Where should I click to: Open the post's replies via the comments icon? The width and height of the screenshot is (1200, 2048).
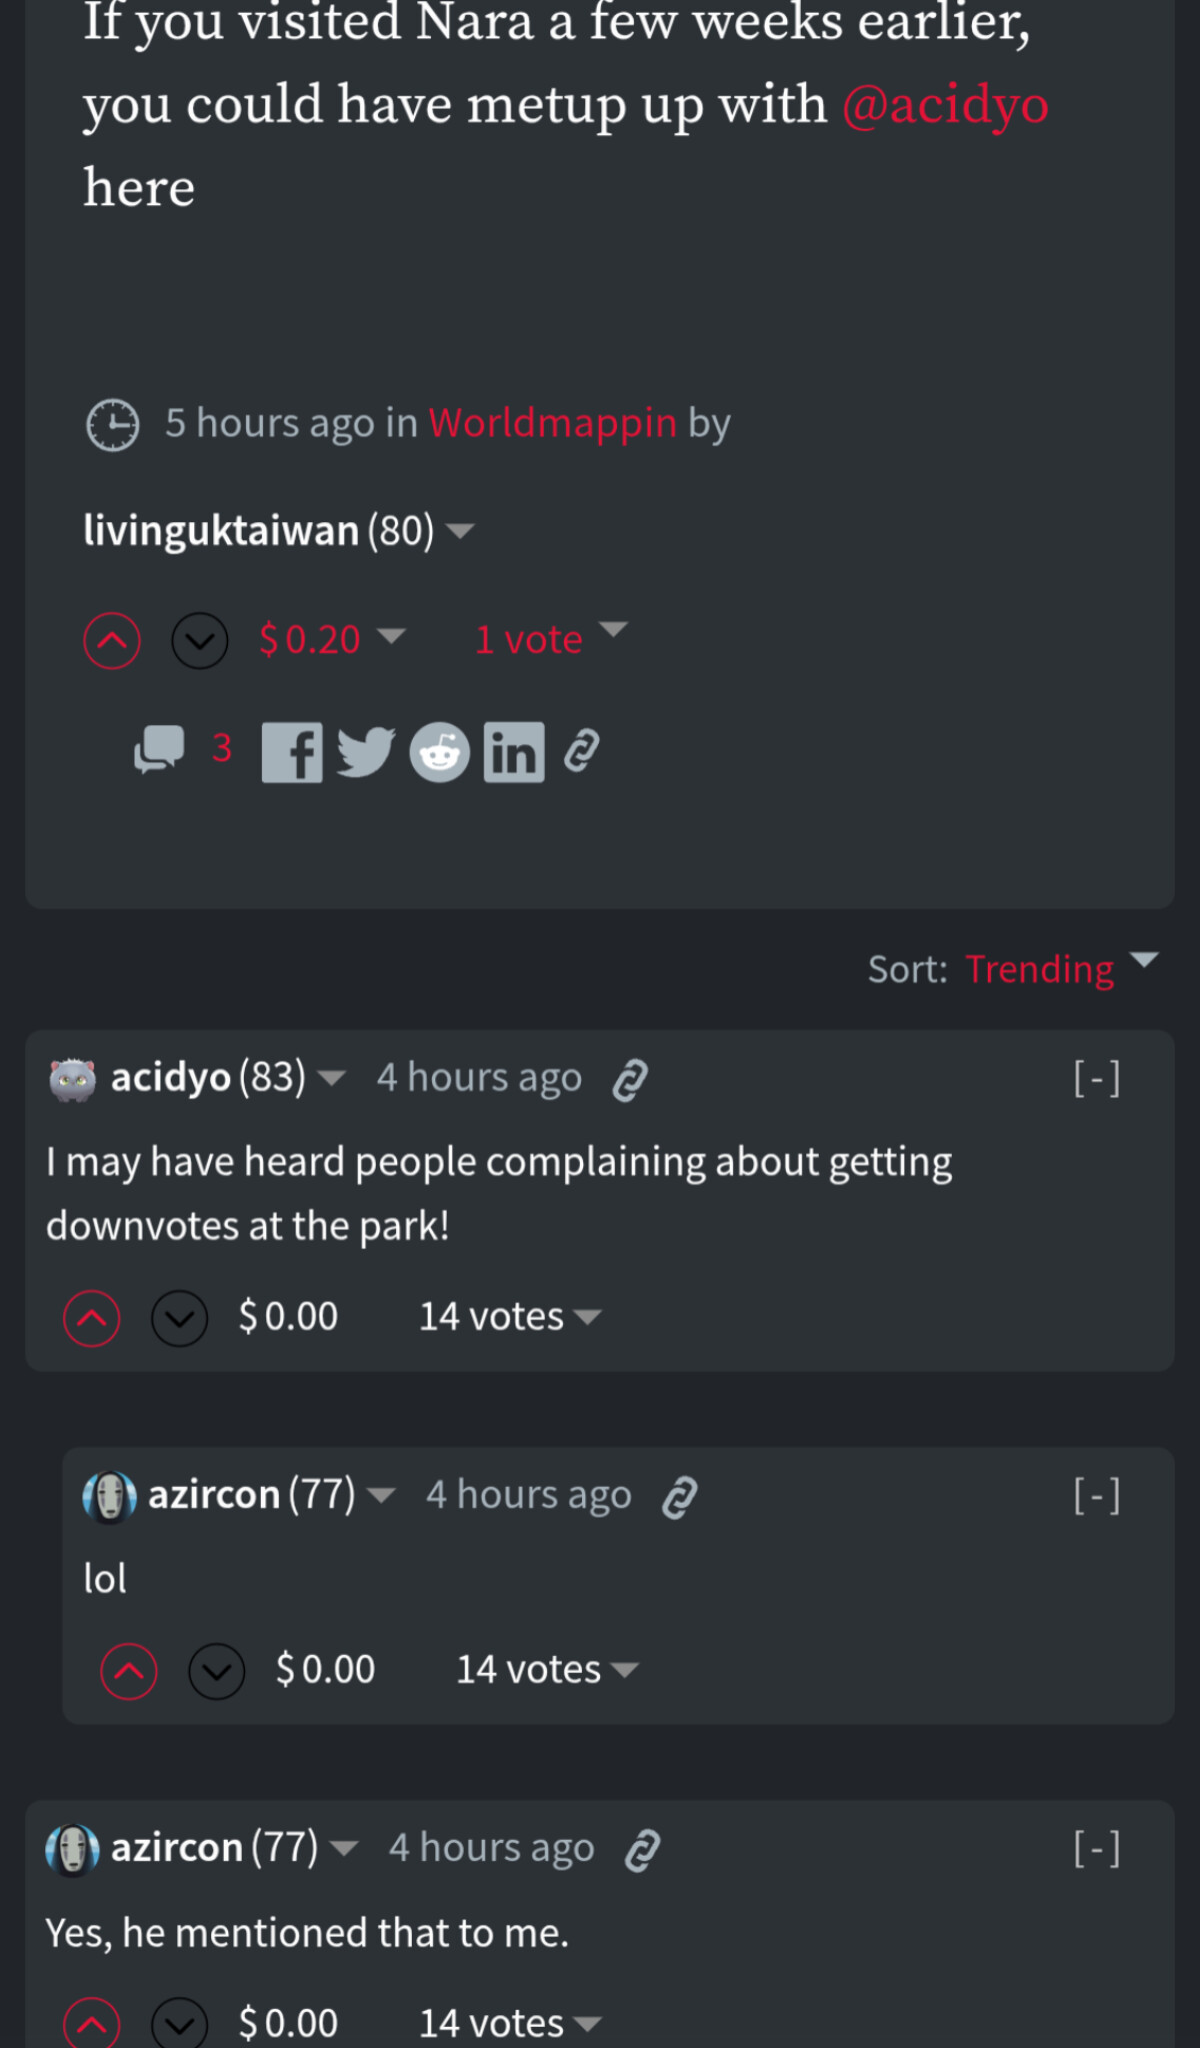pos(160,749)
